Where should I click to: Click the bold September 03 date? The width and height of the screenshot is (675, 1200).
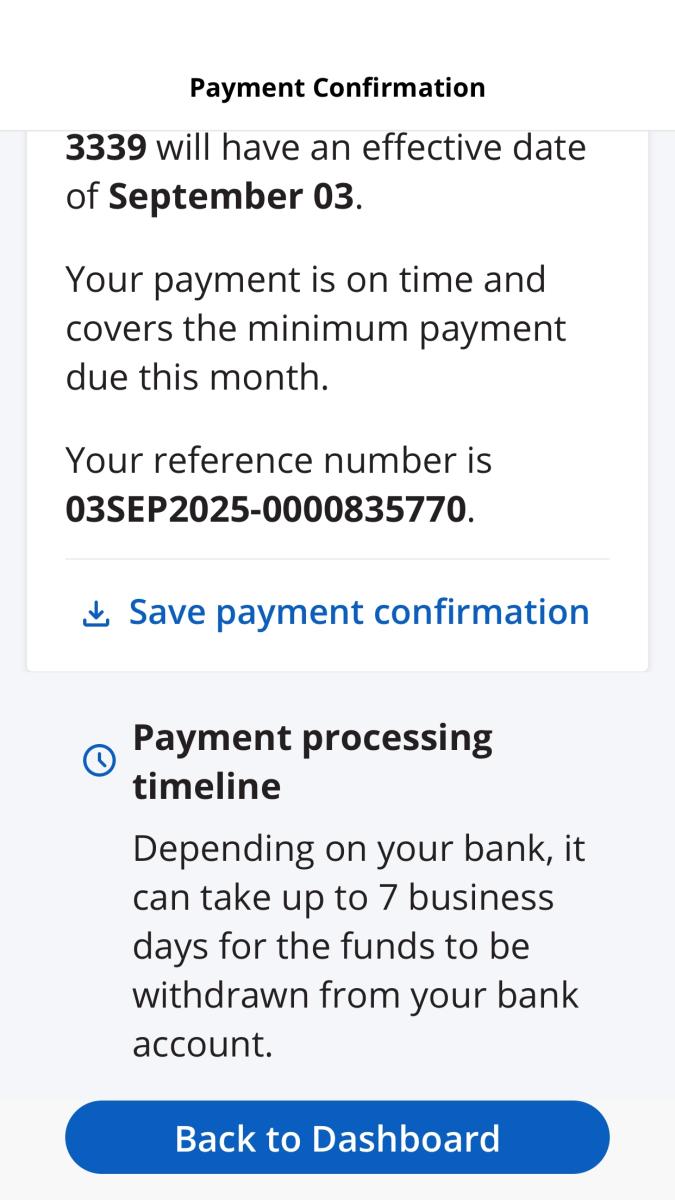[230, 196]
